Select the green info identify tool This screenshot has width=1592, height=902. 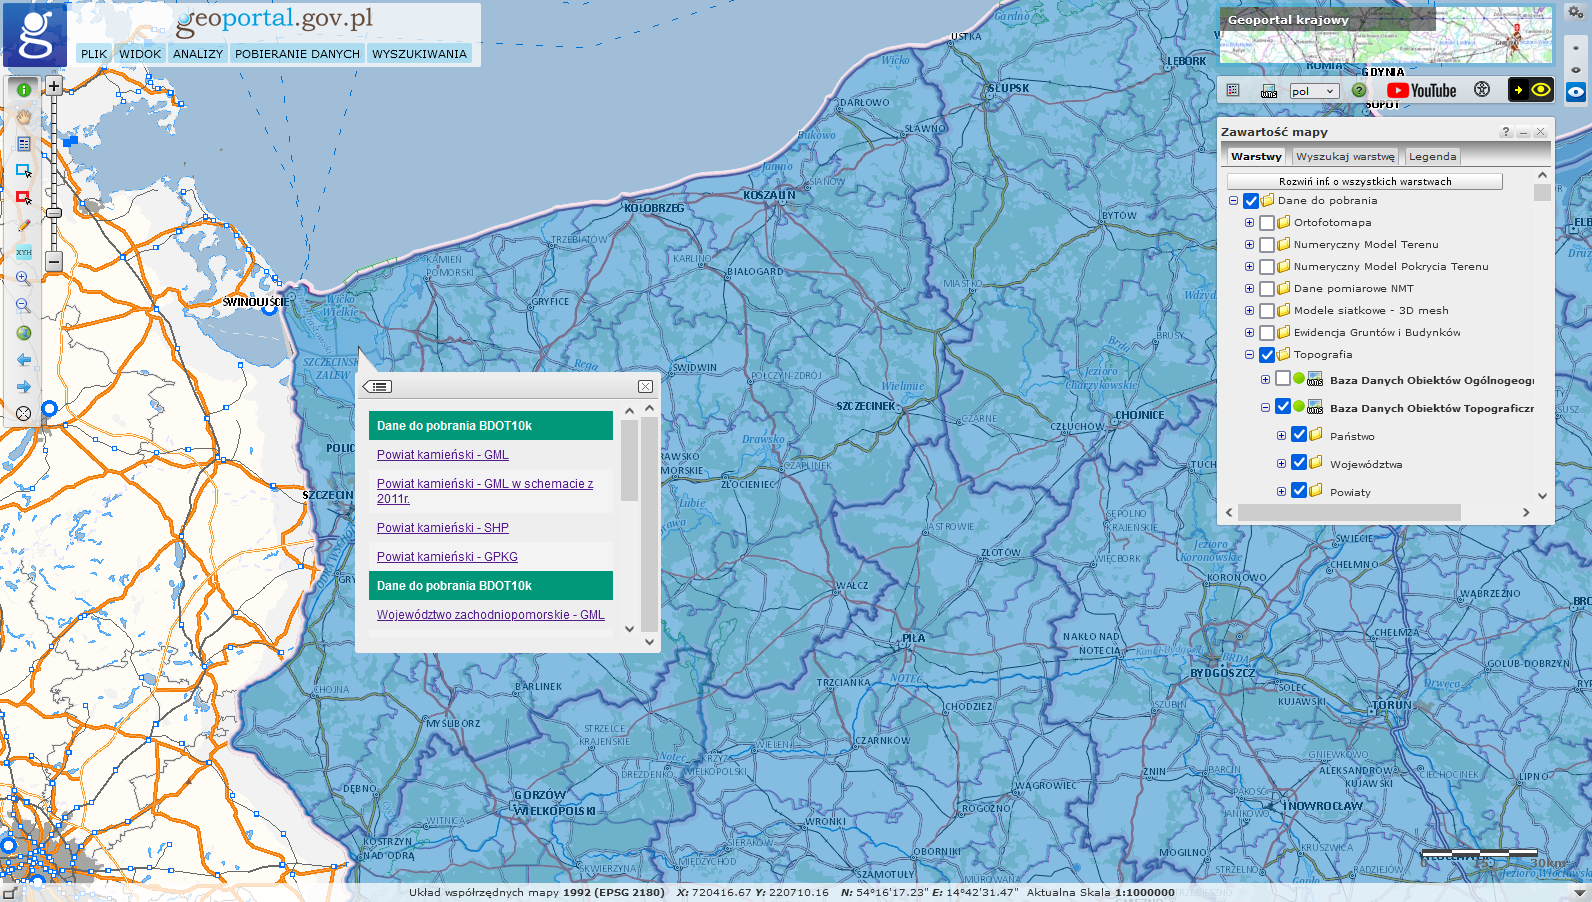pos(24,90)
